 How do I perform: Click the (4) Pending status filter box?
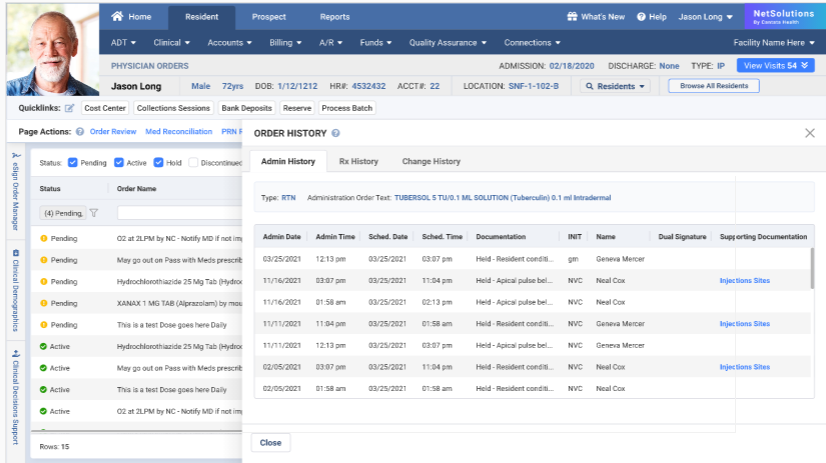tap(63, 213)
